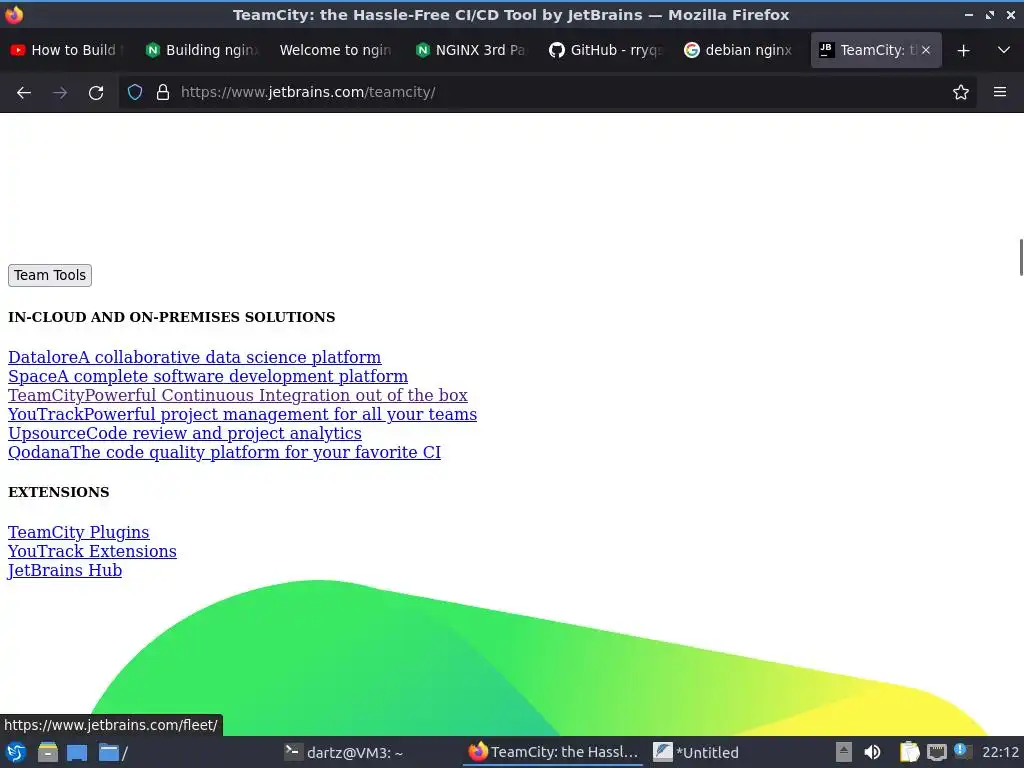Open the TeamCity Continuous Integration link
Viewport: 1024px width, 768px height.
click(x=238, y=395)
